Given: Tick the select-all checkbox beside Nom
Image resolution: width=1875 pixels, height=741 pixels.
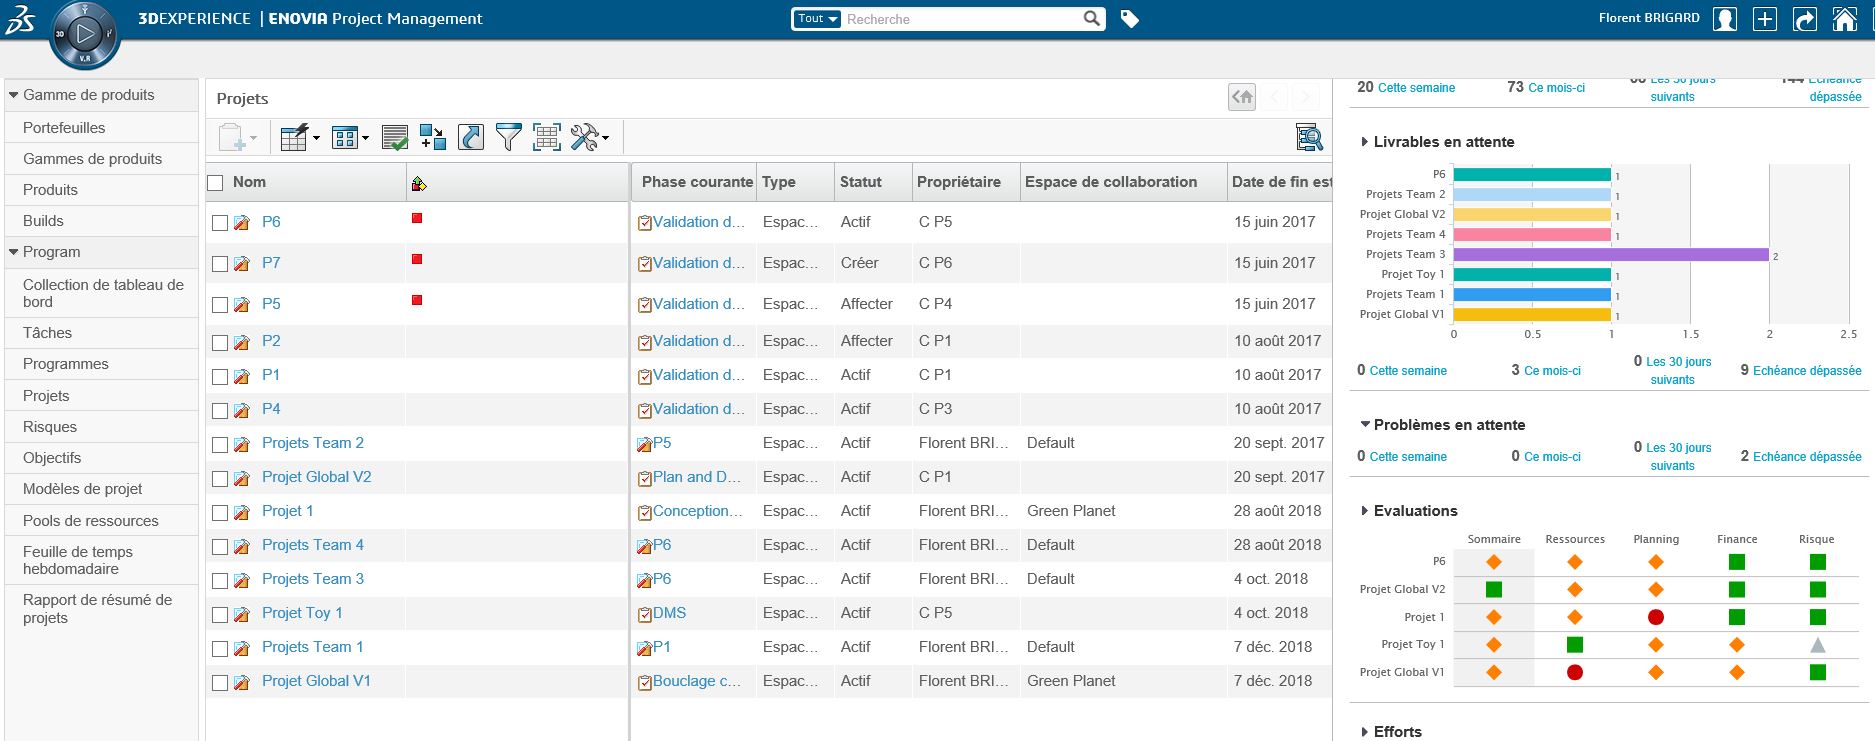Looking at the screenshot, I should click(x=215, y=182).
